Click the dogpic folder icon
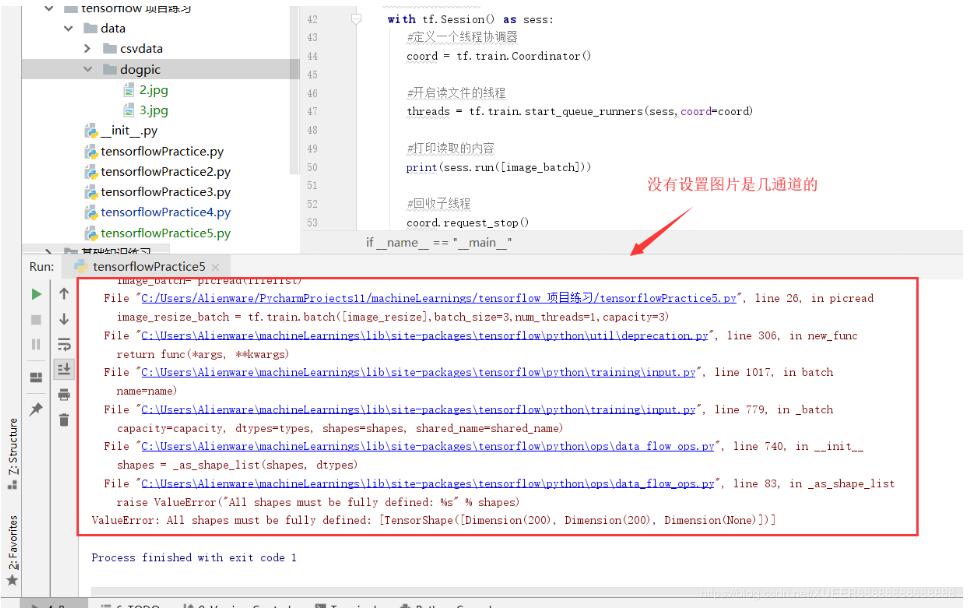 (110, 69)
